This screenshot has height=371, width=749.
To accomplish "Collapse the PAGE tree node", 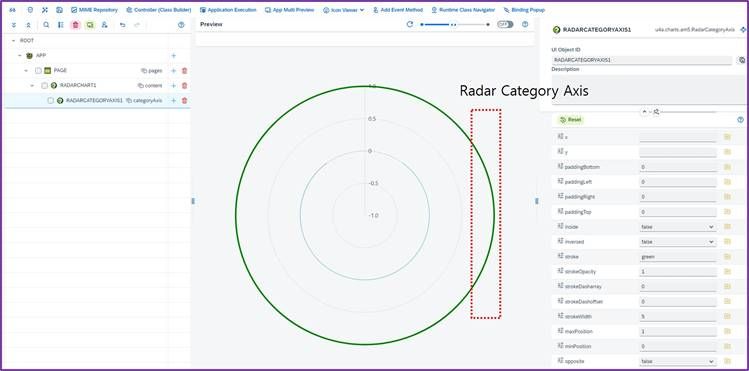I will (x=26, y=71).
